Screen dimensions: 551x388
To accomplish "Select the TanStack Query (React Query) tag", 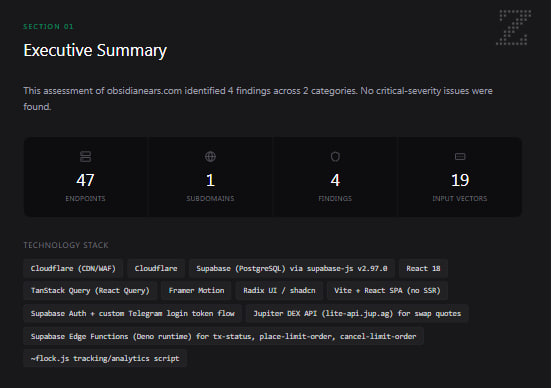I will (90, 291).
